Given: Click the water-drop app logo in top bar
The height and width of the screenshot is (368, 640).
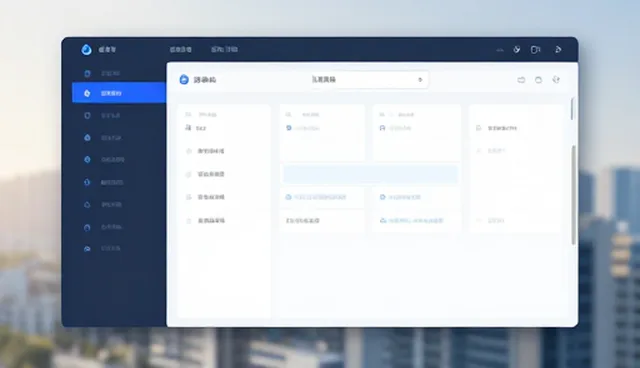Looking at the screenshot, I should pyautogui.click(x=86, y=49).
